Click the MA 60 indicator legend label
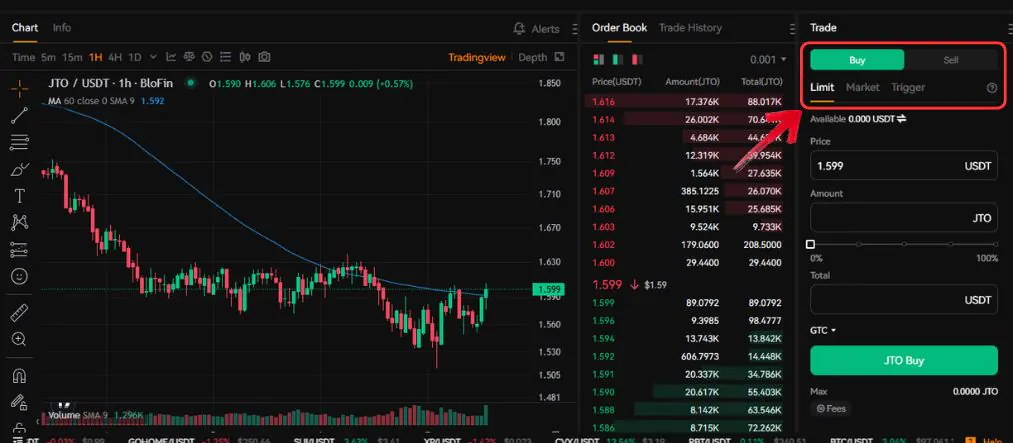Viewport: 1013px width, 443px height. (x=91, y=101)
